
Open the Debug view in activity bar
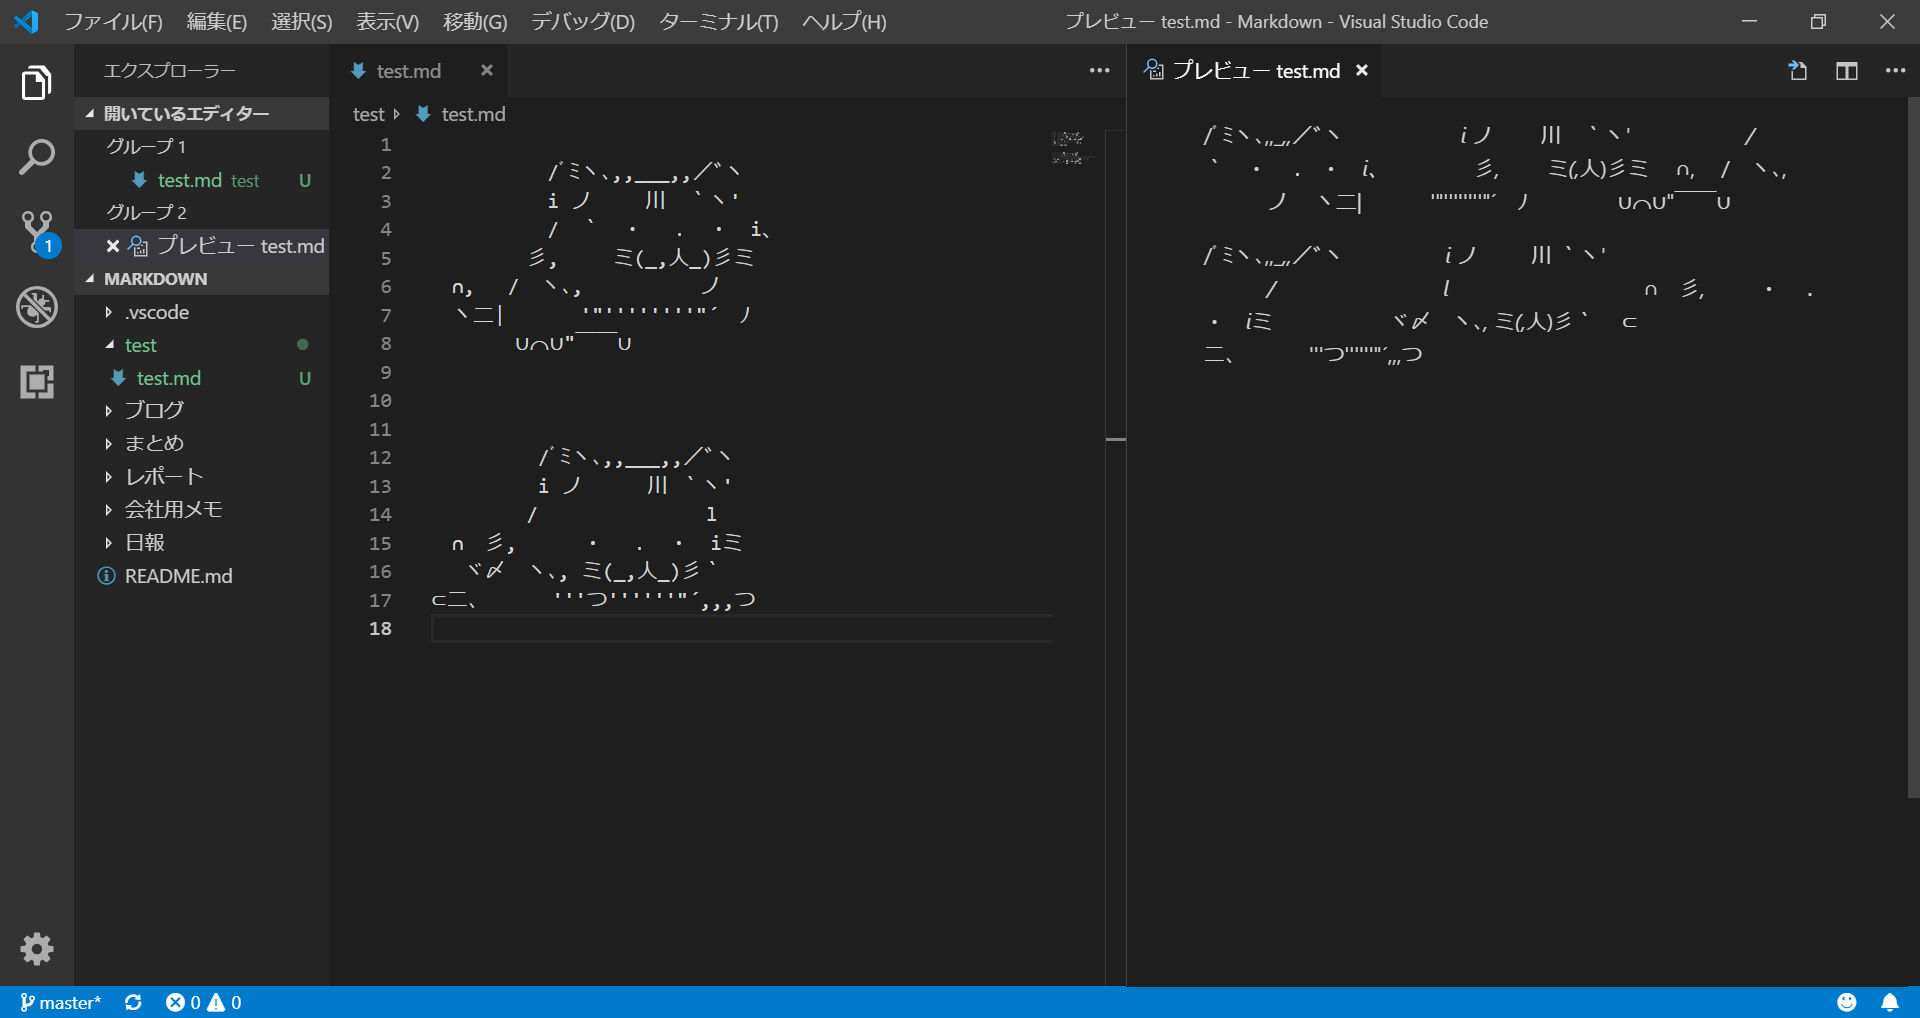[37, 307]
